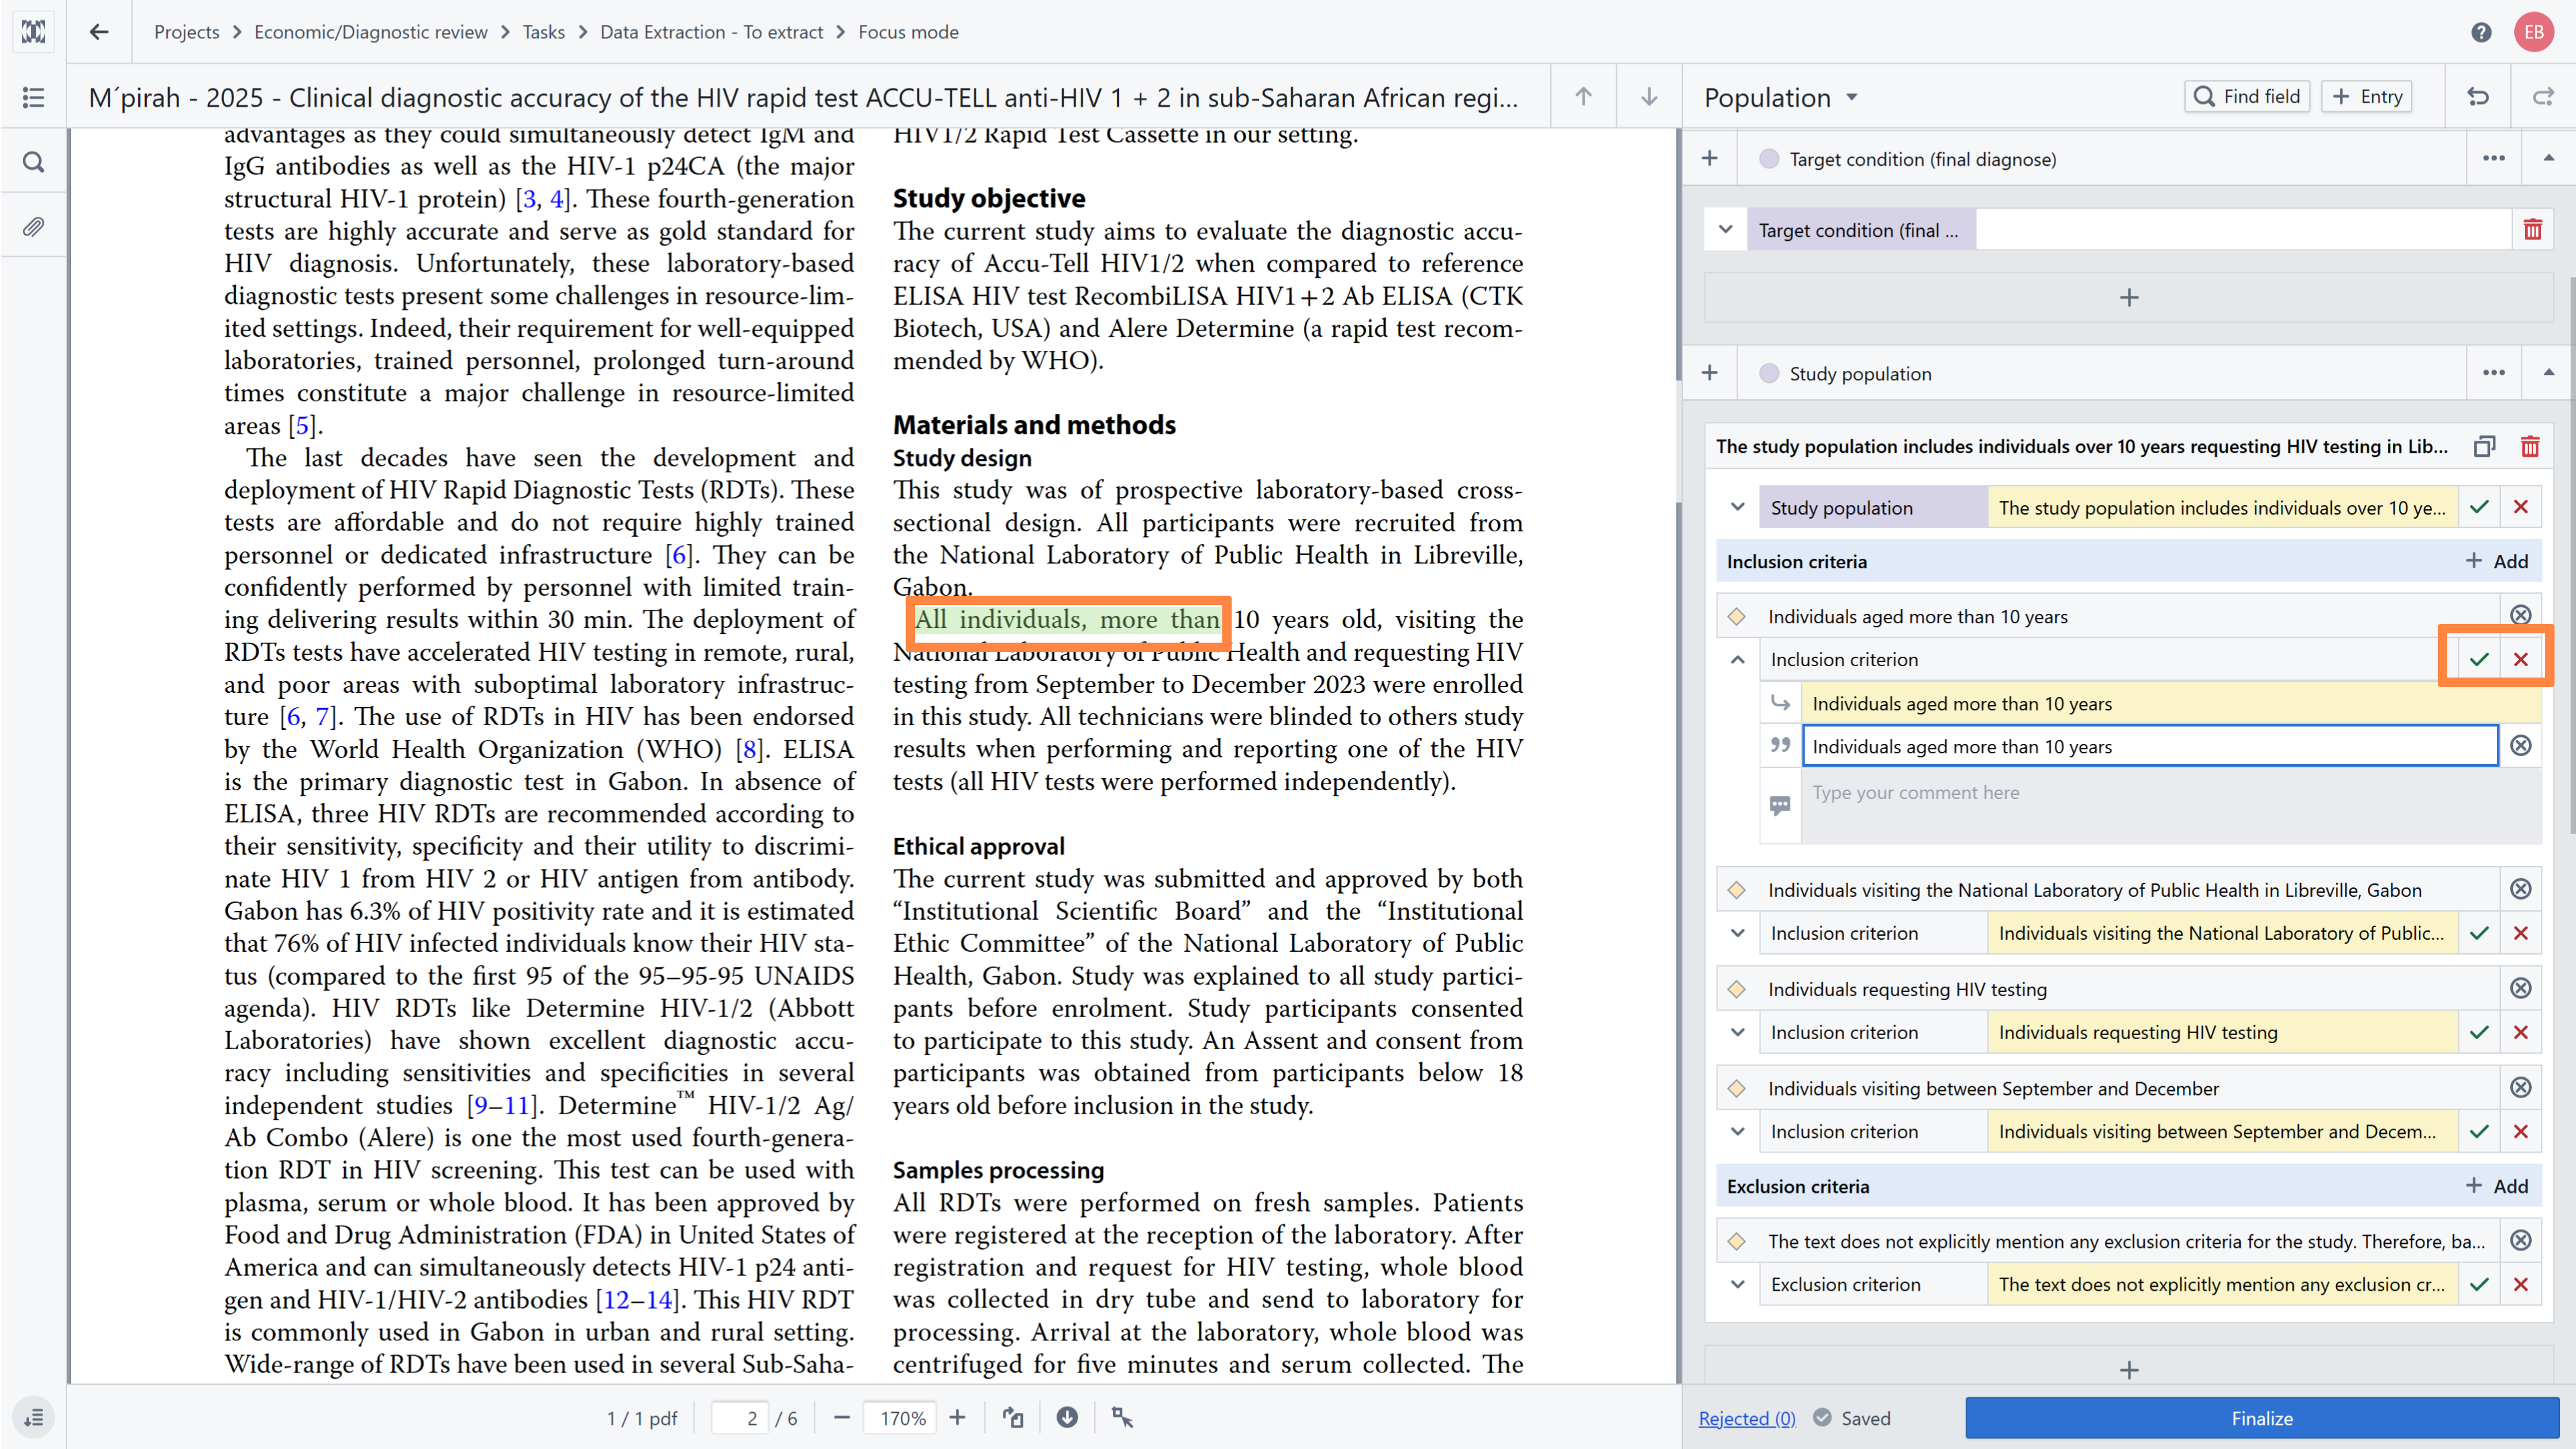Expand National Laboratory Inclusion criterion row
This screenshot has height=1449, width=2576.
[x=1738, y=933]
